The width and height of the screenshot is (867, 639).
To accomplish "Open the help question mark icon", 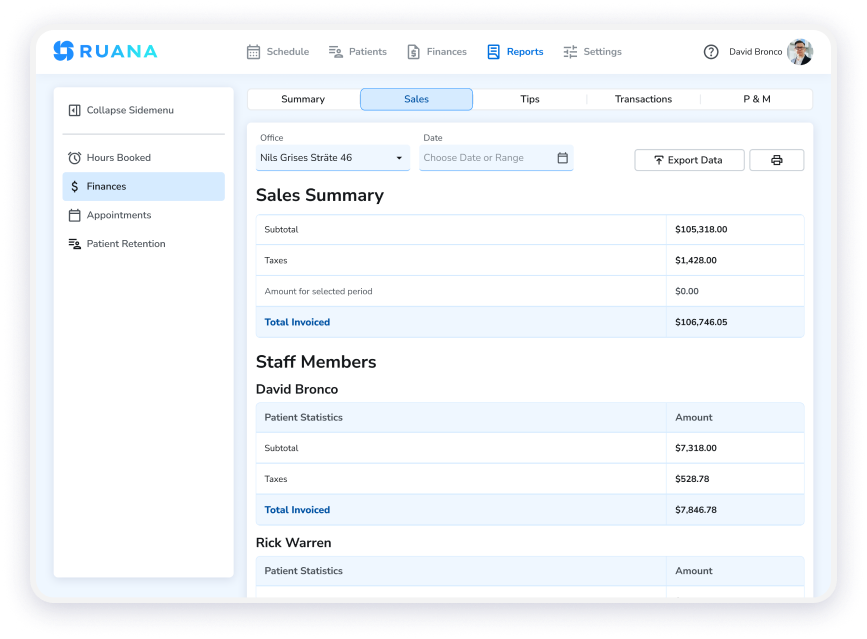I will pos(711,52).
